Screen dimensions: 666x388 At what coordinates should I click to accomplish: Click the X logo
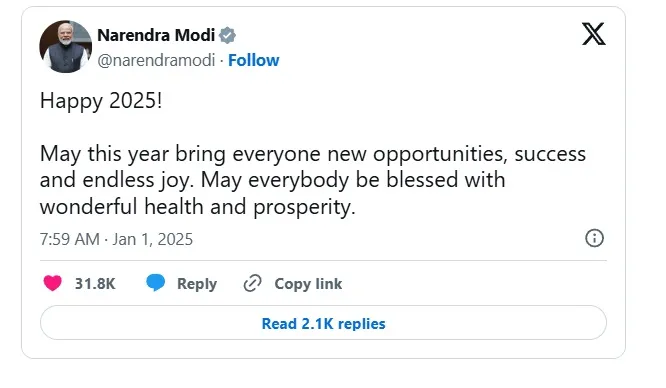(594, 34)
